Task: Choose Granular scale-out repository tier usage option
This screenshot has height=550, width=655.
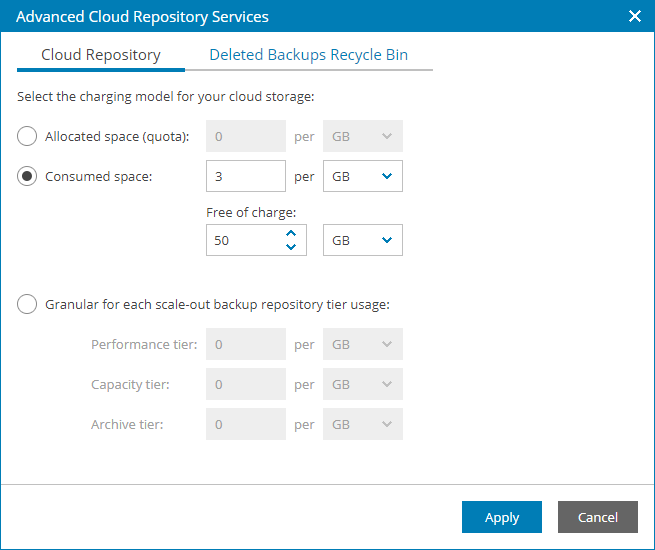Action: pyautogui.click(x=28, y=304)
